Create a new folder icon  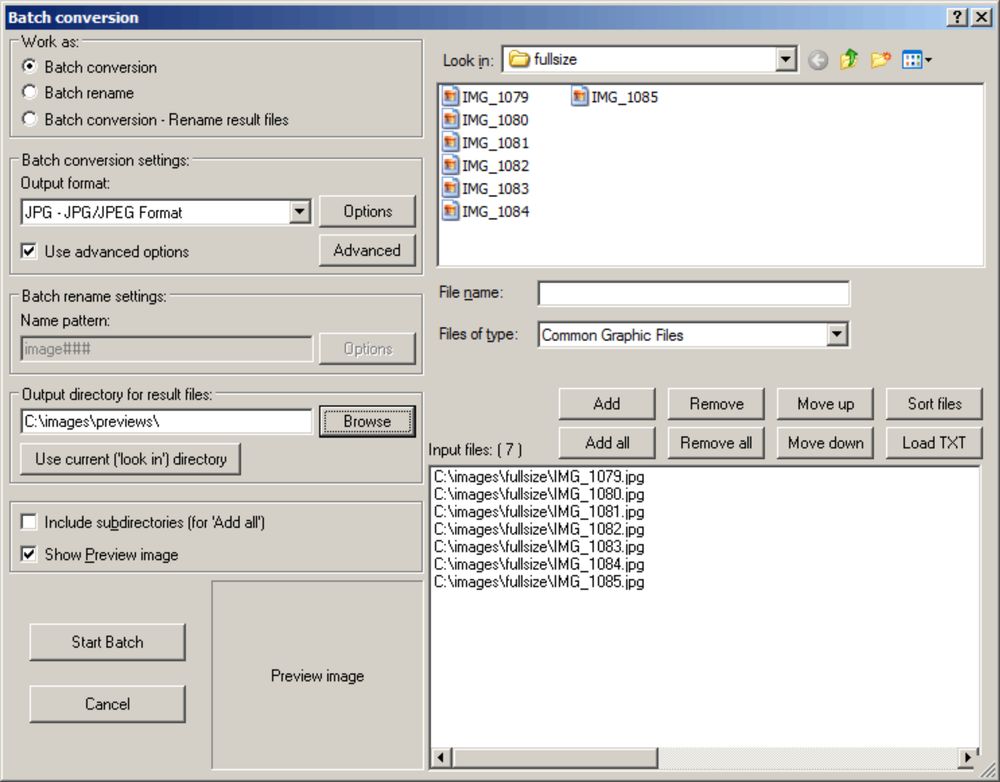(x=880, y=60)
